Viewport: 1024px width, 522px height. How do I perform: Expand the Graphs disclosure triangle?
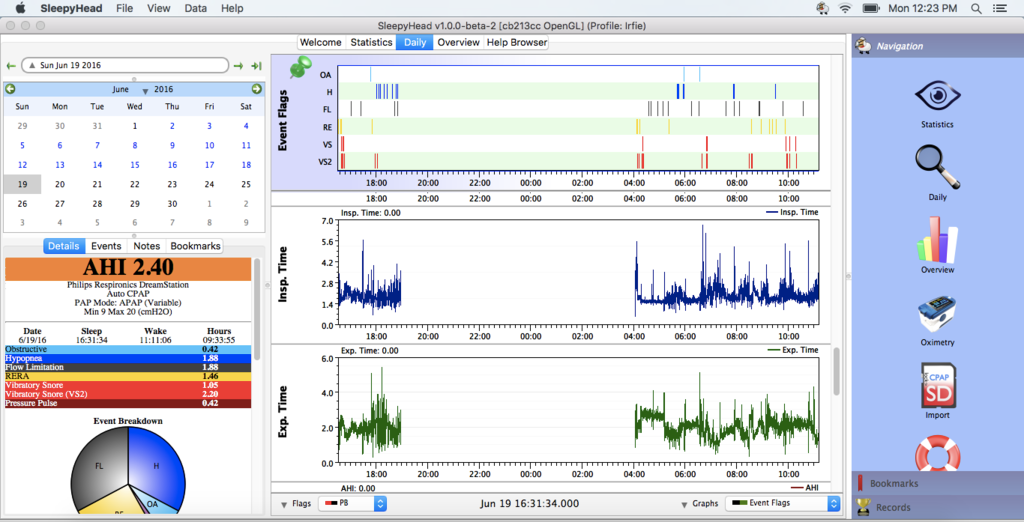(x=684, y=505)
